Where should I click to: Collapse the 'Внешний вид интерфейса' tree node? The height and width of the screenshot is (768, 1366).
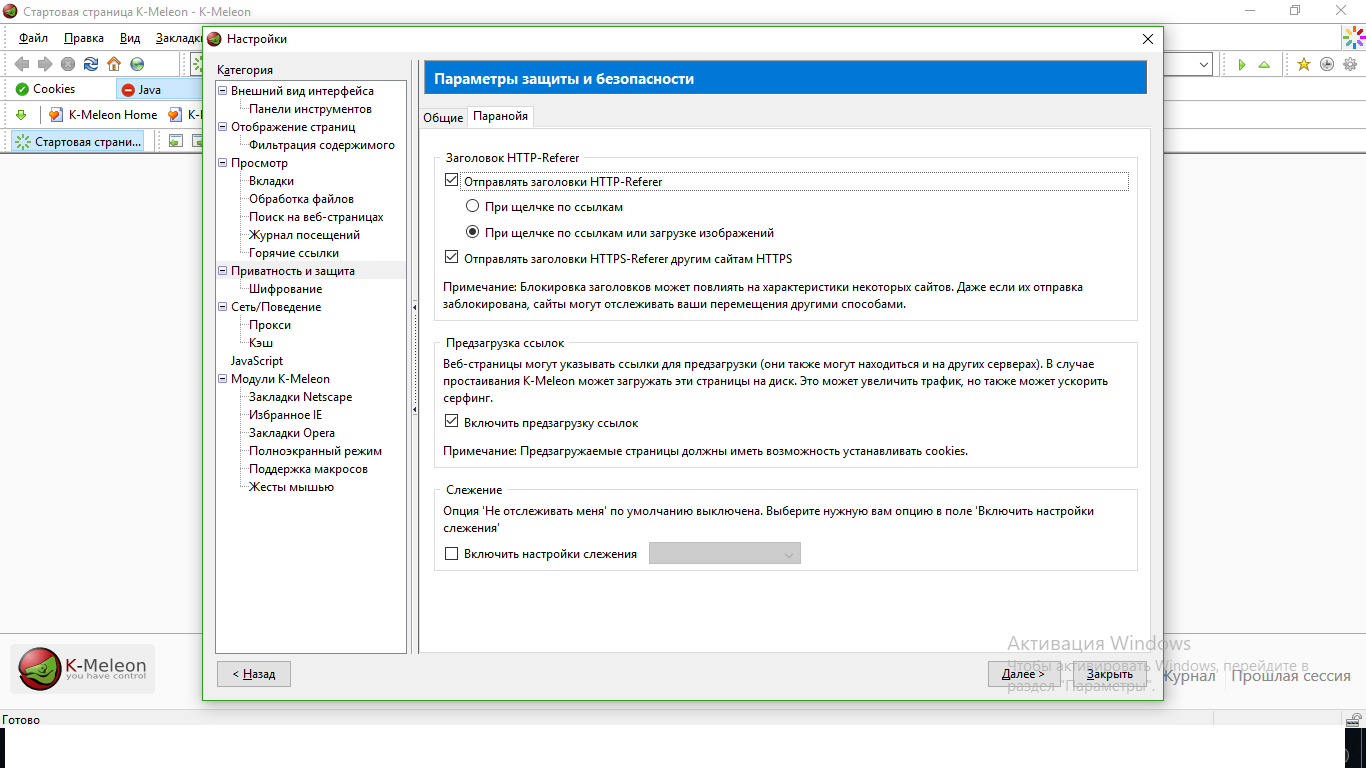click(222, 91)
